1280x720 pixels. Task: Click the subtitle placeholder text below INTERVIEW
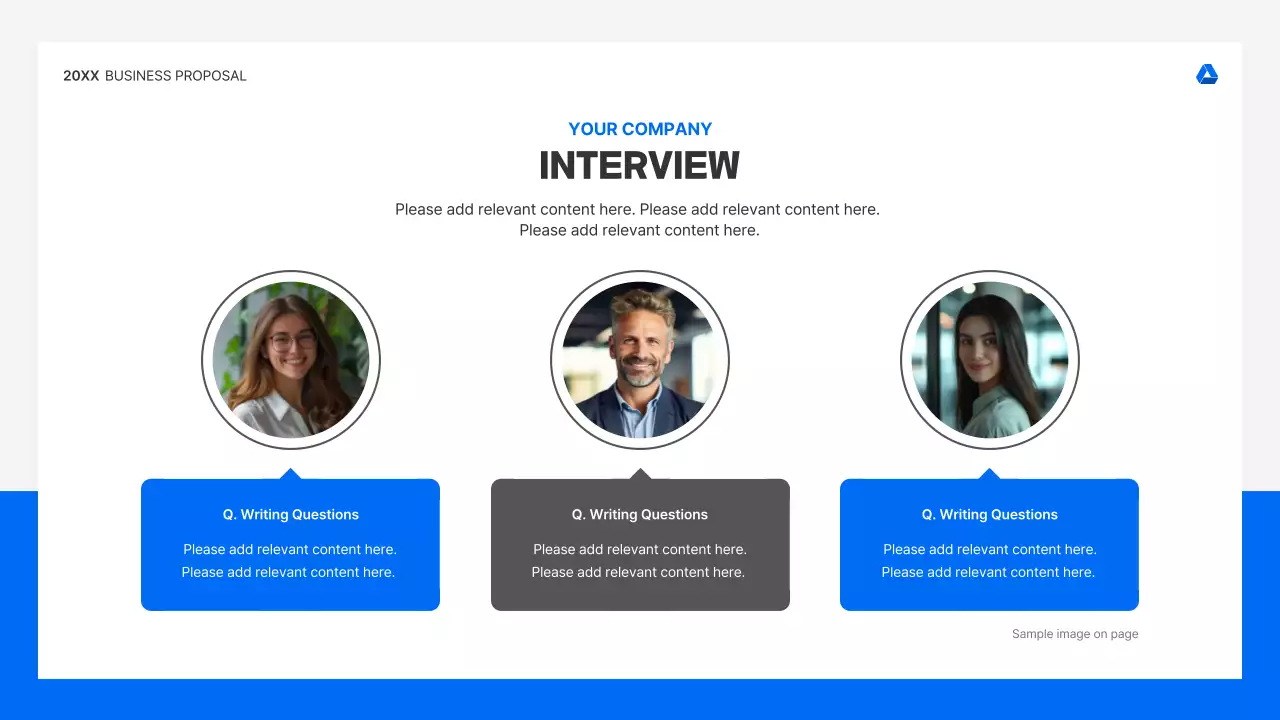tap(638, 219)
